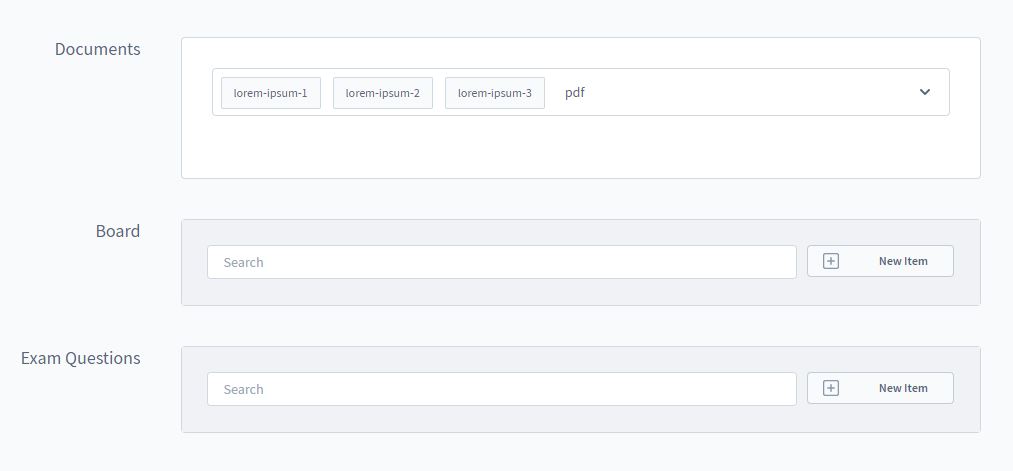Click blank area below Documents tag selector
This screenshot has height=471, width=1013.
click(x=580, y=148)
